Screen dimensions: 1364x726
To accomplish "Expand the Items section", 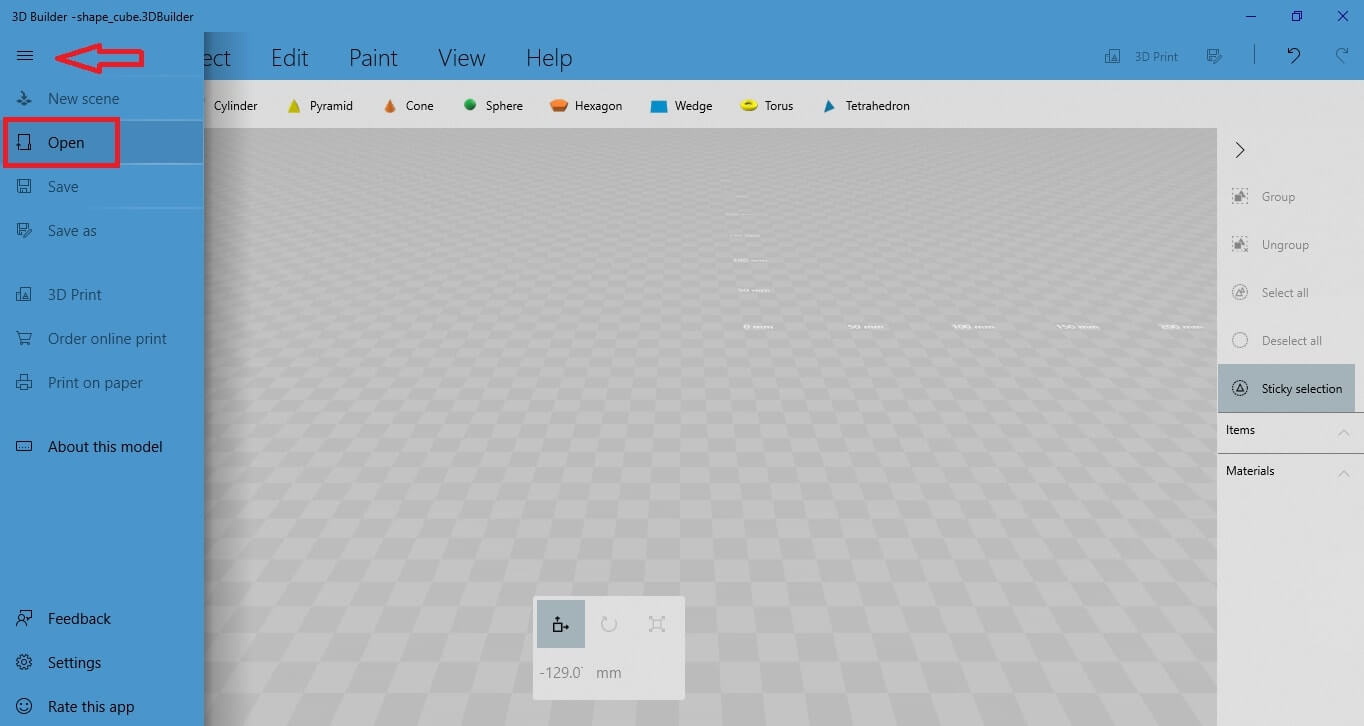I will (1343, 432).
